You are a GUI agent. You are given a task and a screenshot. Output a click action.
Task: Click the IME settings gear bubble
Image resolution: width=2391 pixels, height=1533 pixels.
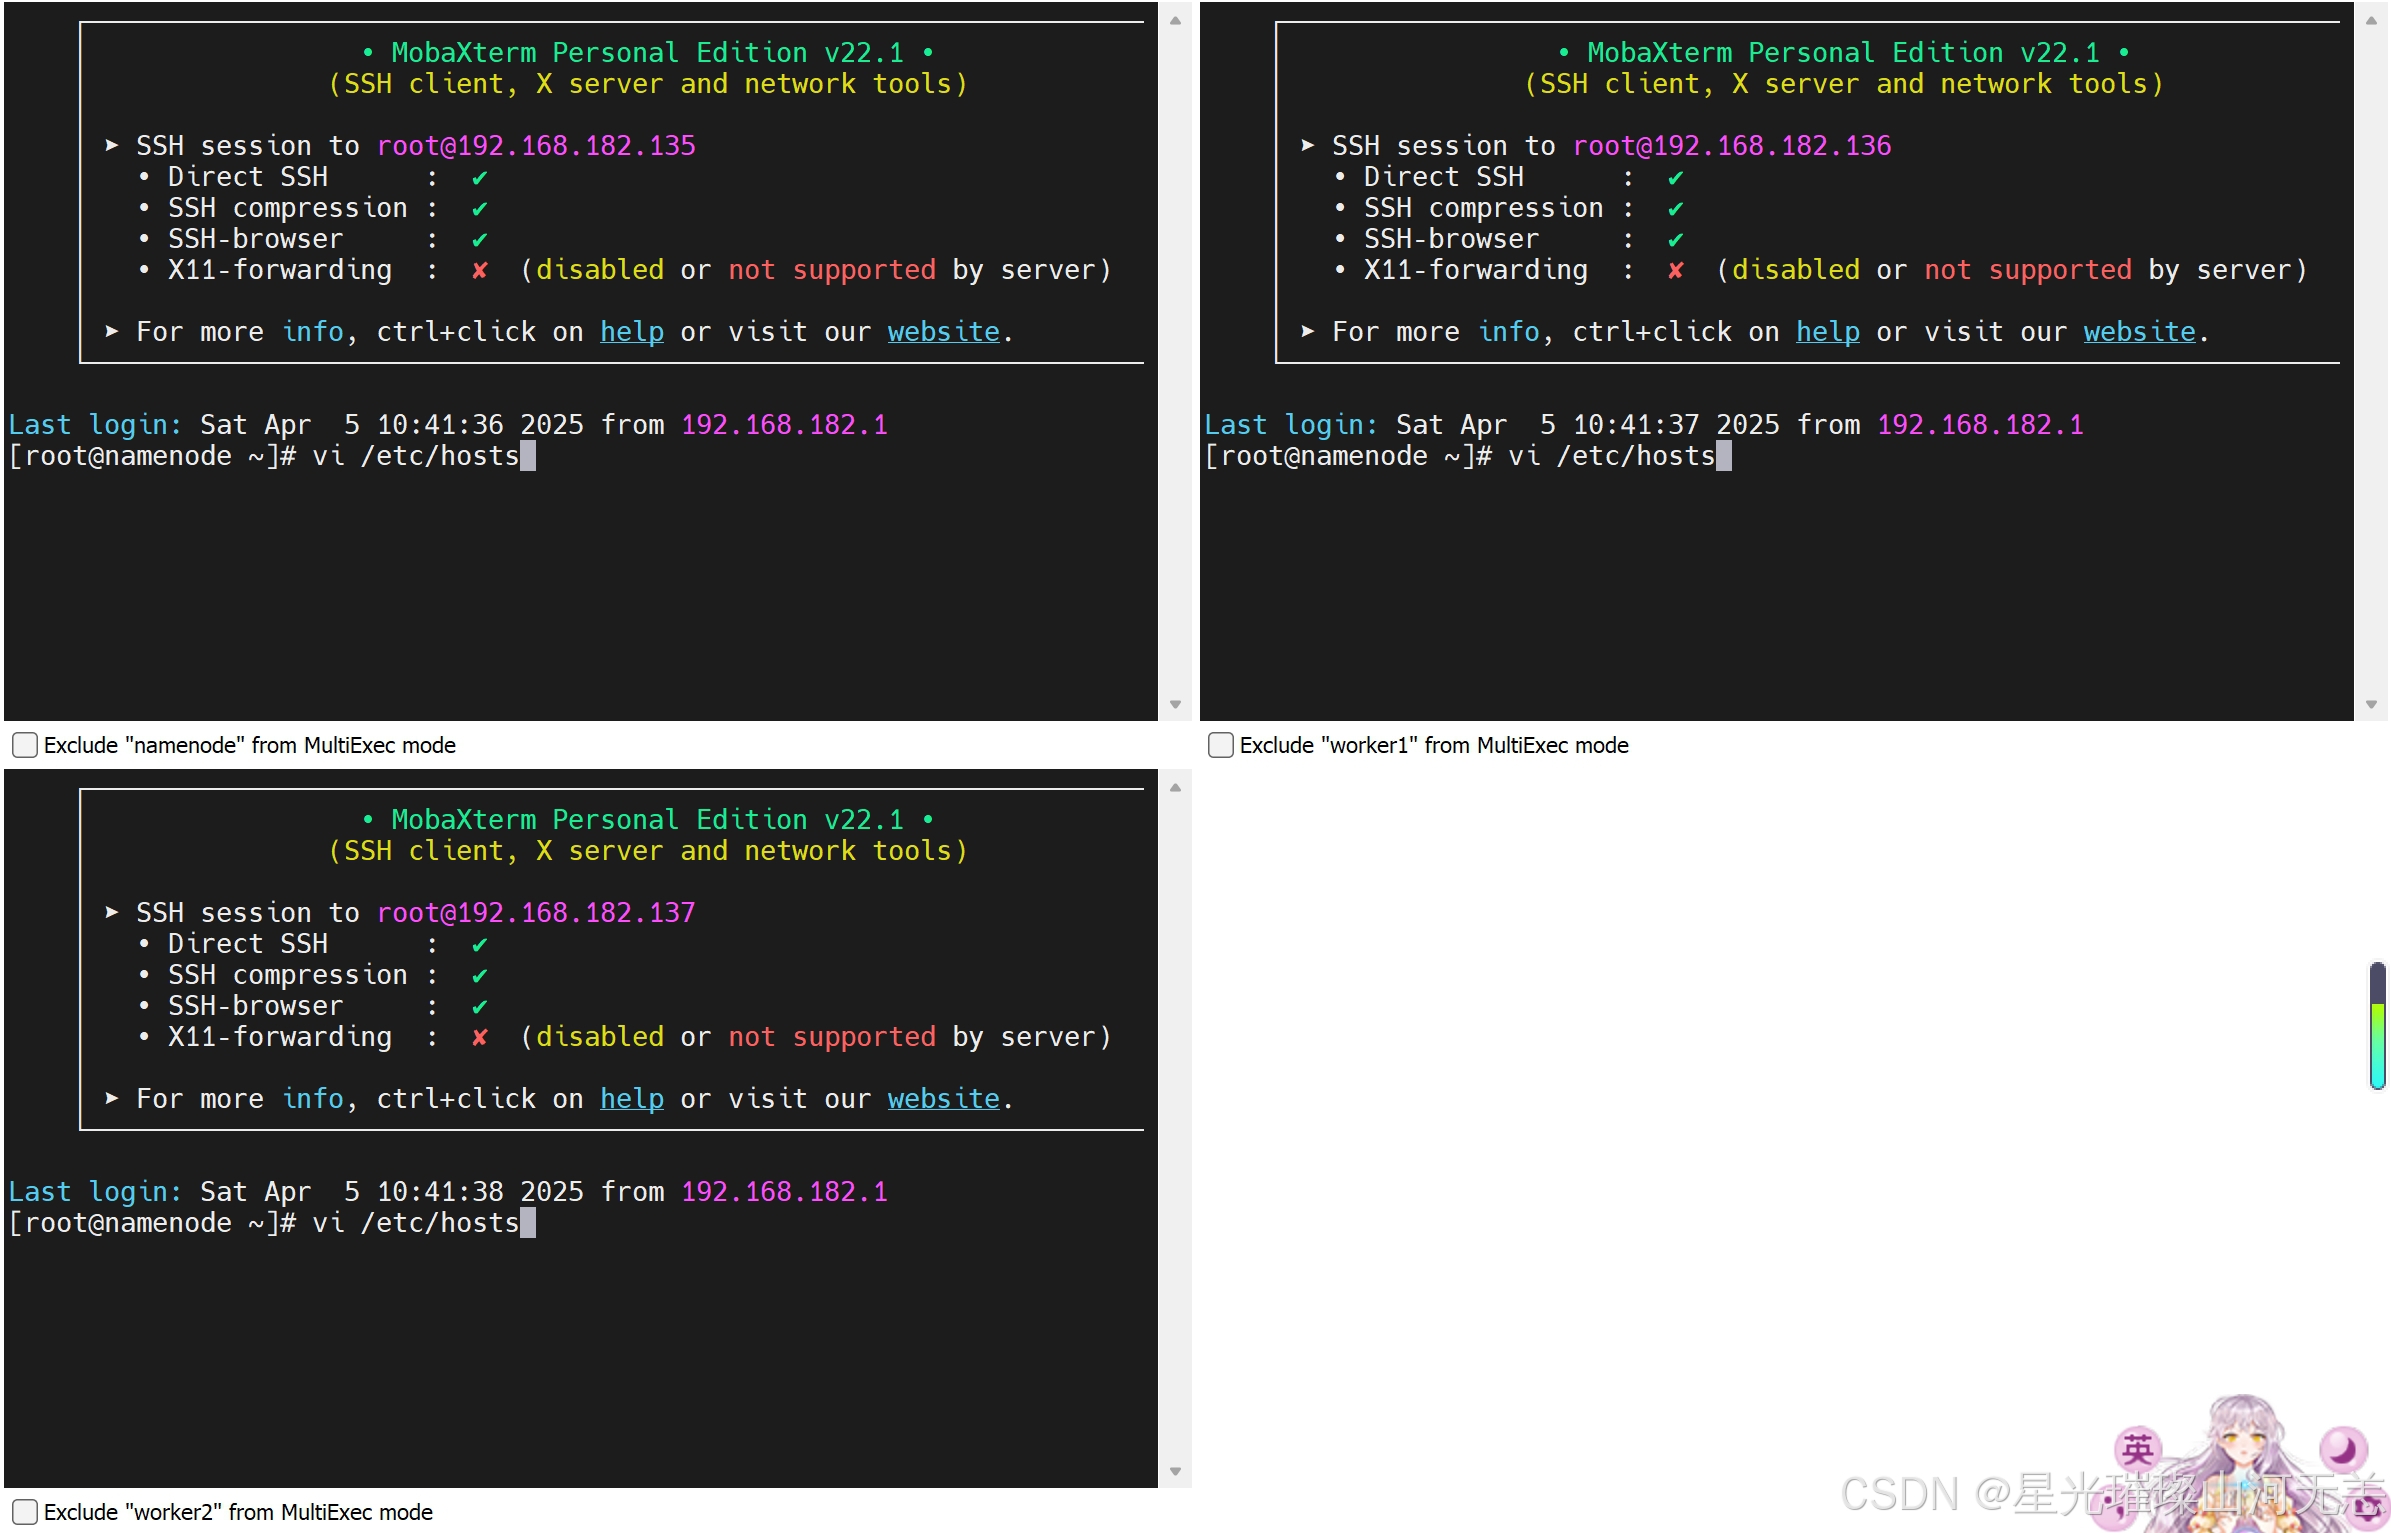[x=2368, y=1506]
